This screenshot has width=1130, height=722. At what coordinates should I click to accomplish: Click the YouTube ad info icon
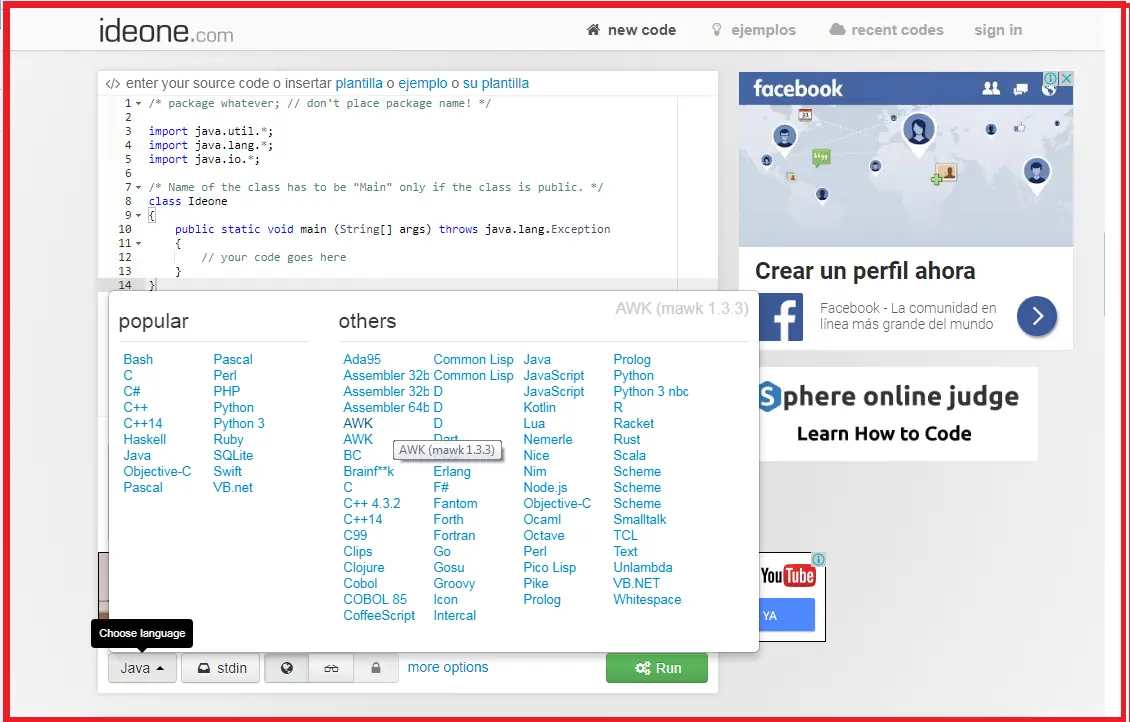(x=819, y=559)
